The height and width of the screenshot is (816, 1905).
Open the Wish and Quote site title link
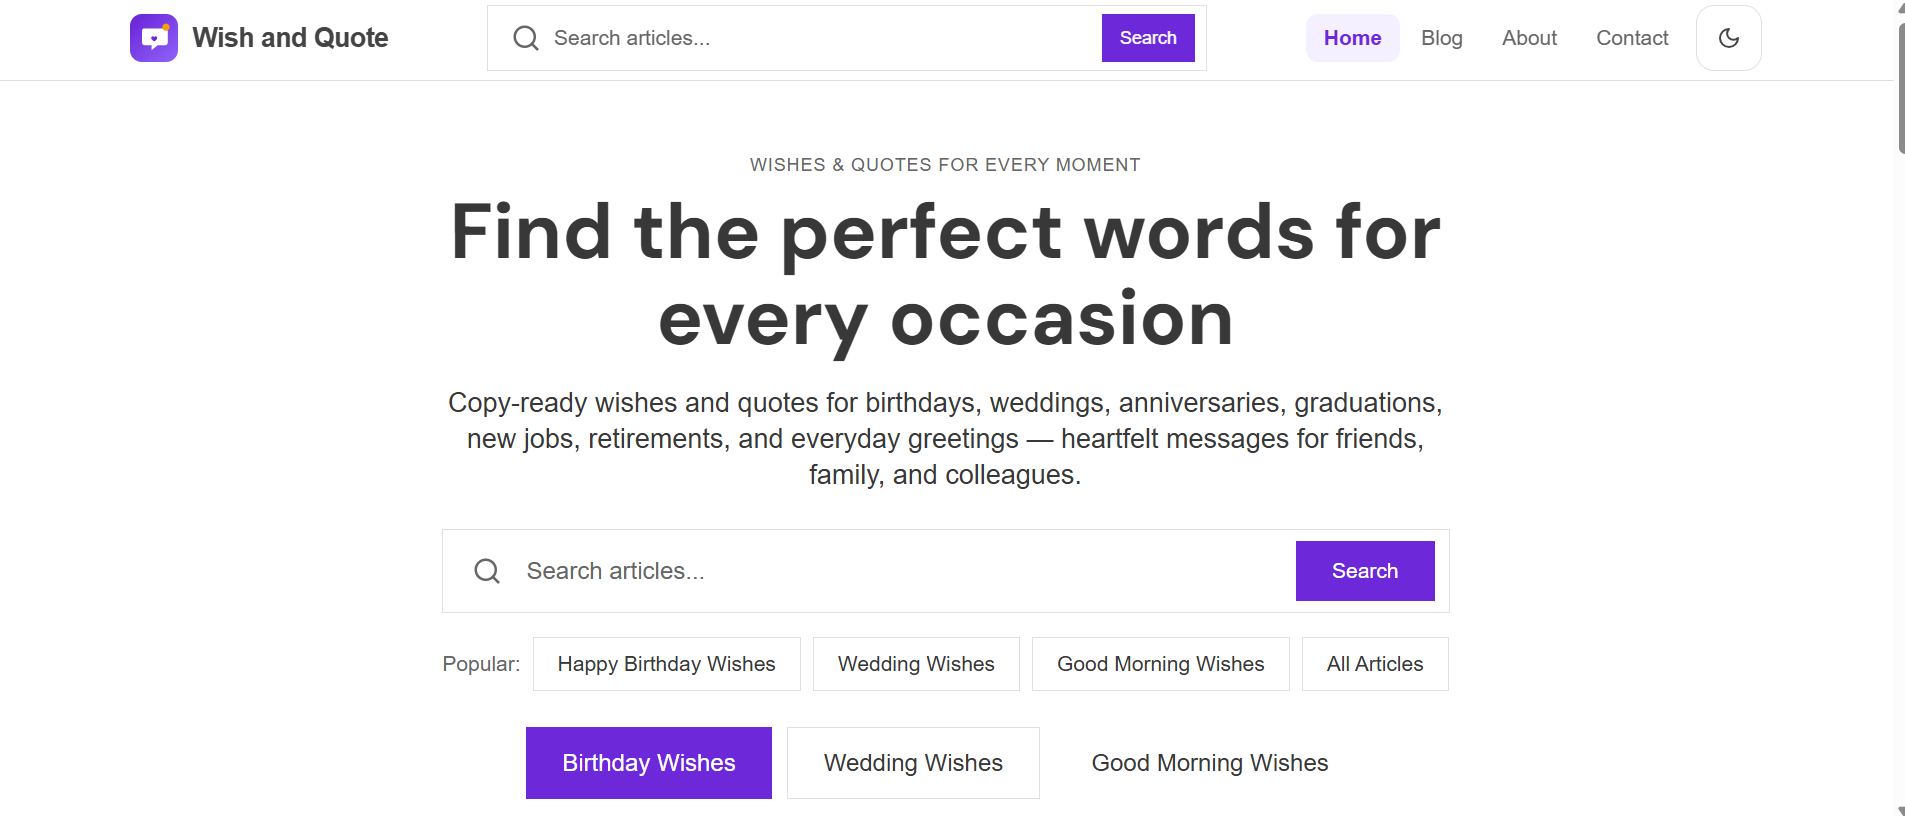(x=290, y=38)
